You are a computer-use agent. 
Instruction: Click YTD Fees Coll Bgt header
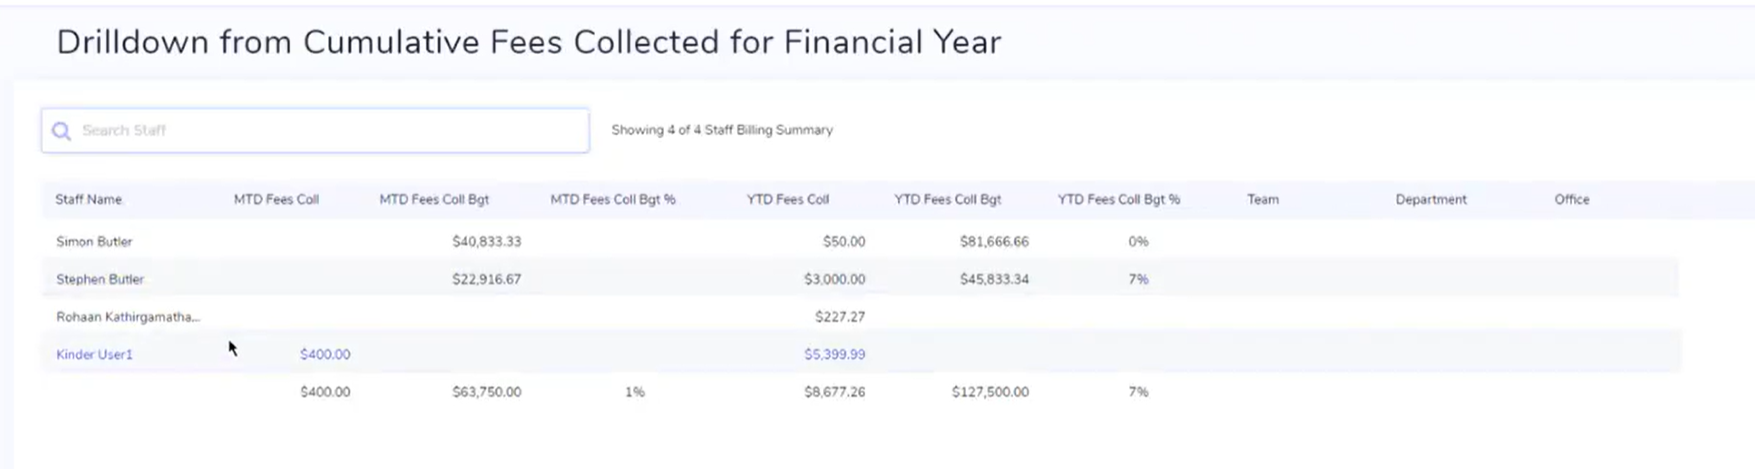point(948,200)
